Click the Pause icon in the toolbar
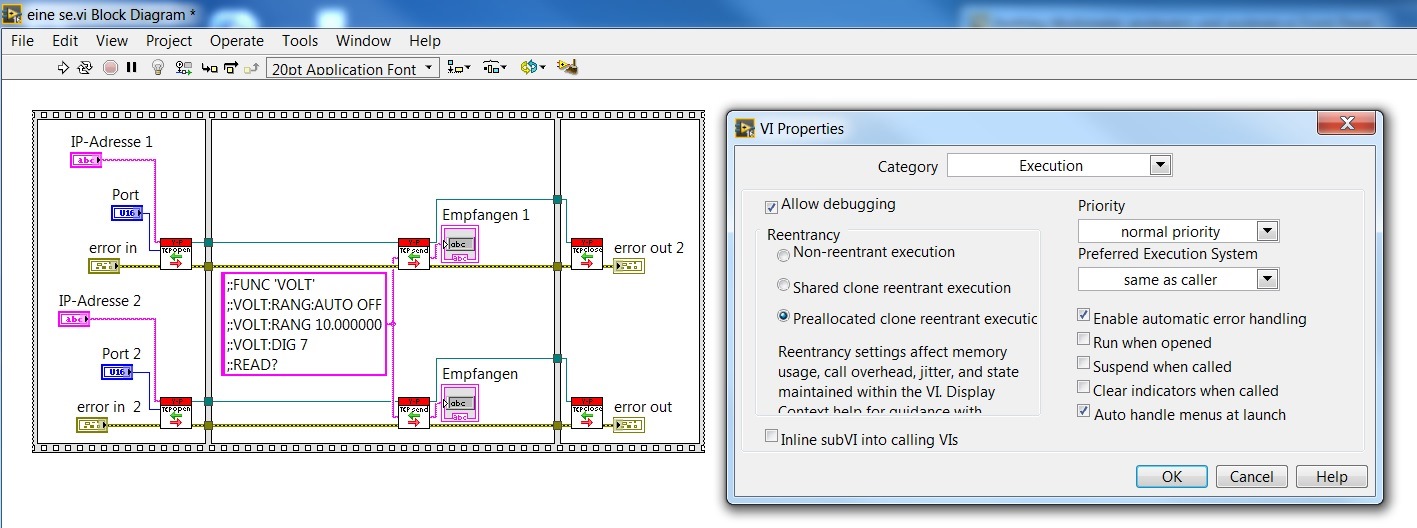The height and width of the screenshot is (528, 1417). coord(132,68)
